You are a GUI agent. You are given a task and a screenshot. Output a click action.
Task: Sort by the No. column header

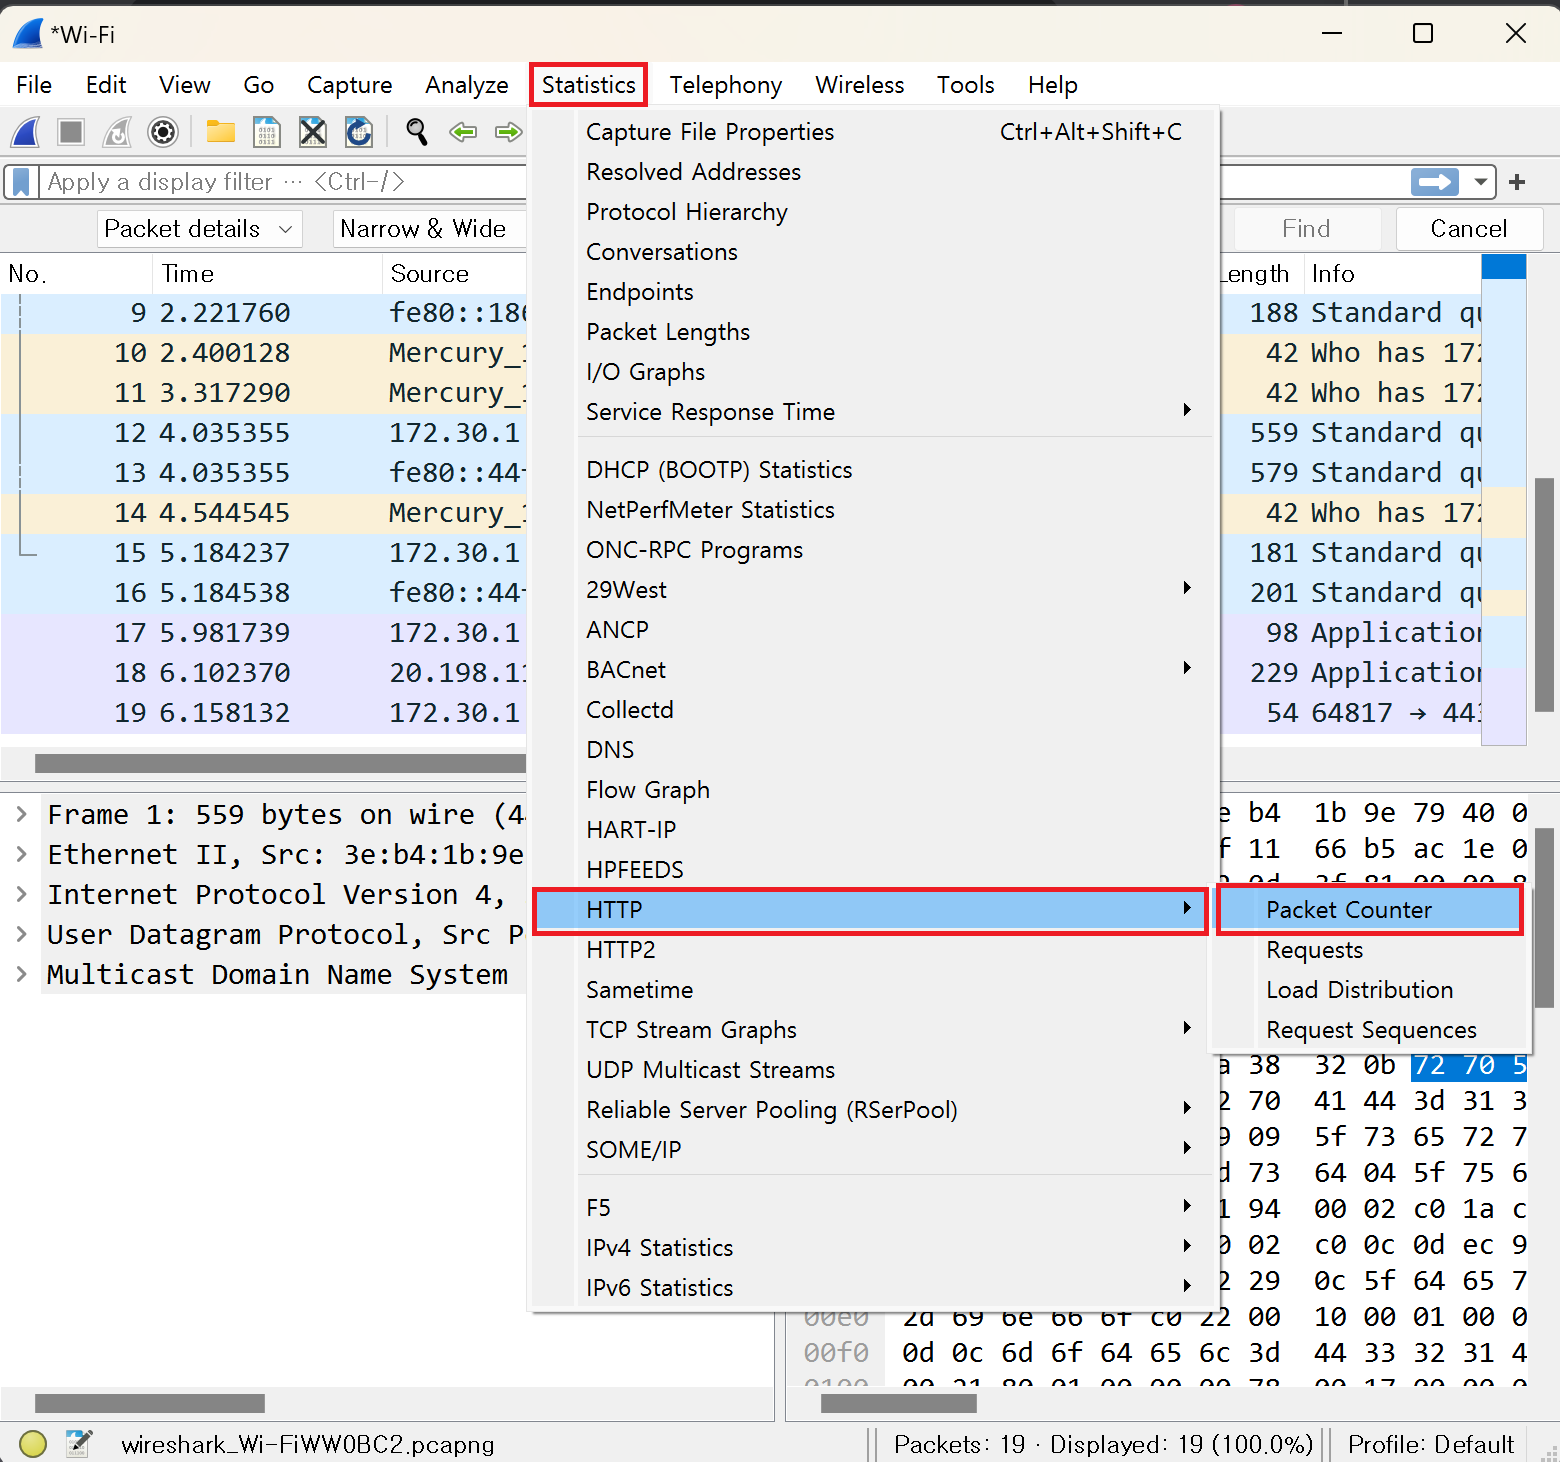coord(77,274)
